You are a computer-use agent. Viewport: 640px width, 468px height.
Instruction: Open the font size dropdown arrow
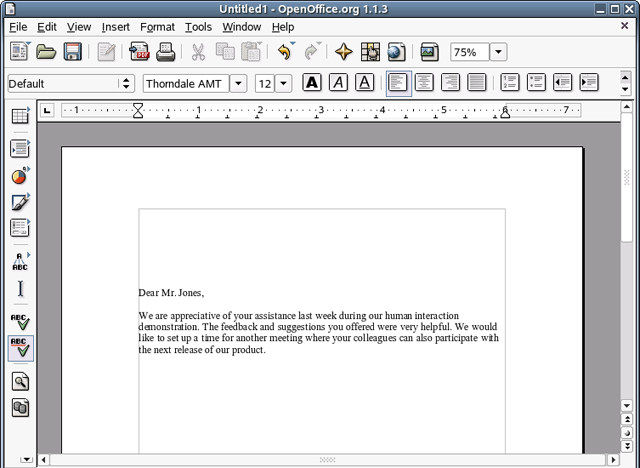(283, 84)
